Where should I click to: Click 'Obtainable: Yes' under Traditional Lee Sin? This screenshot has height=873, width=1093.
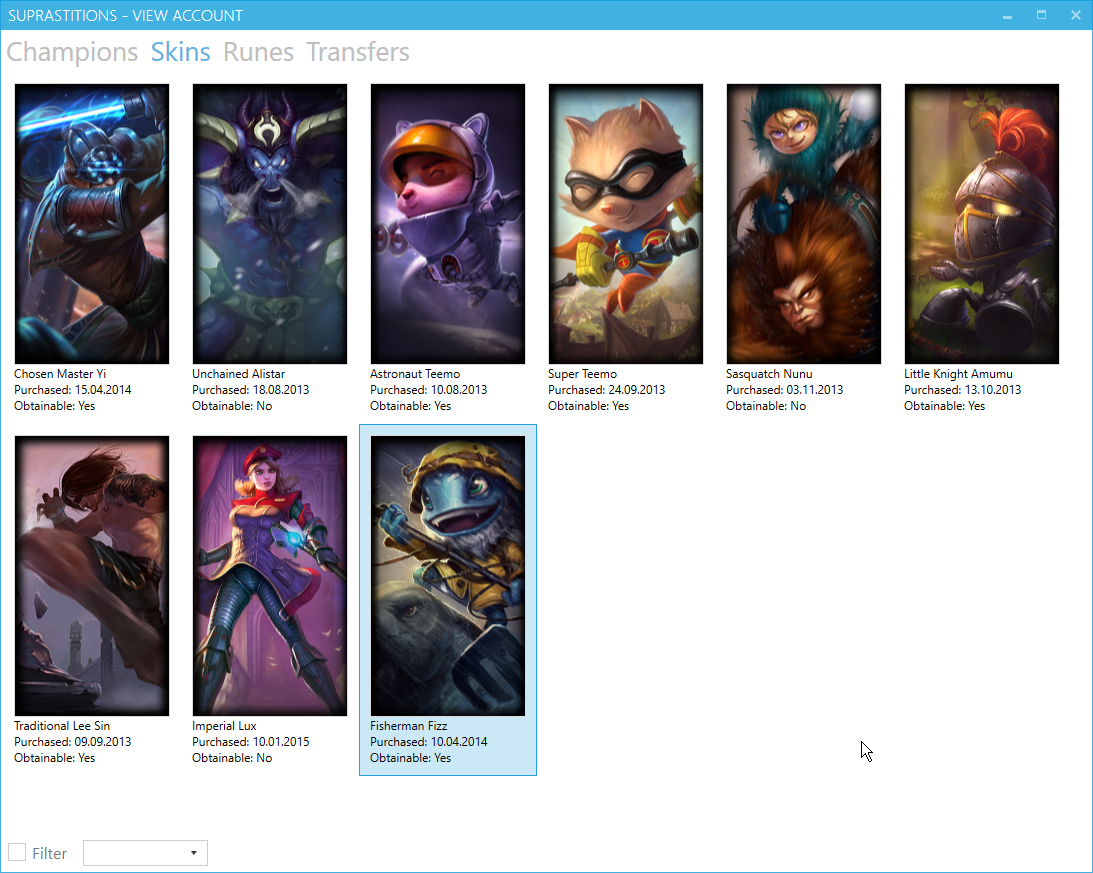point(54,758)
